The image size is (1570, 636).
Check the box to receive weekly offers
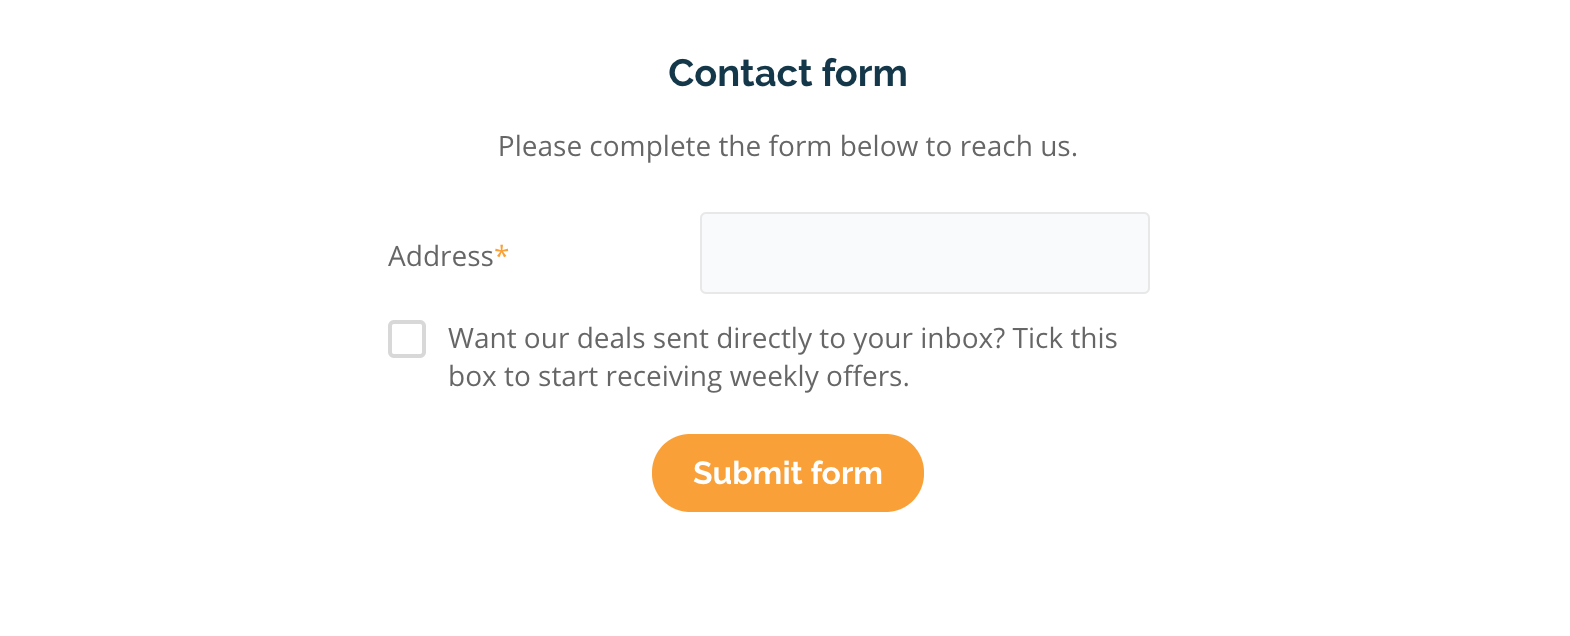coord(407,340)
